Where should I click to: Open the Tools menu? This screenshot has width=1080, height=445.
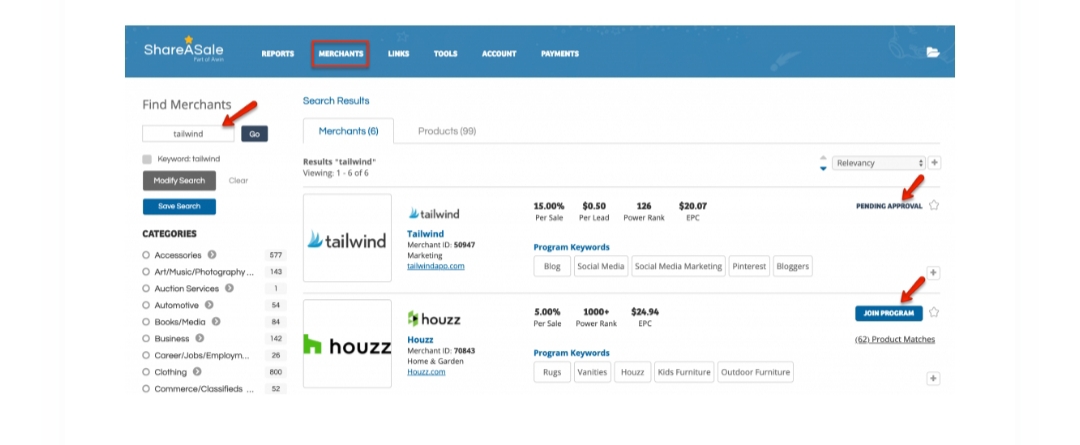click(x=445, y=54)
